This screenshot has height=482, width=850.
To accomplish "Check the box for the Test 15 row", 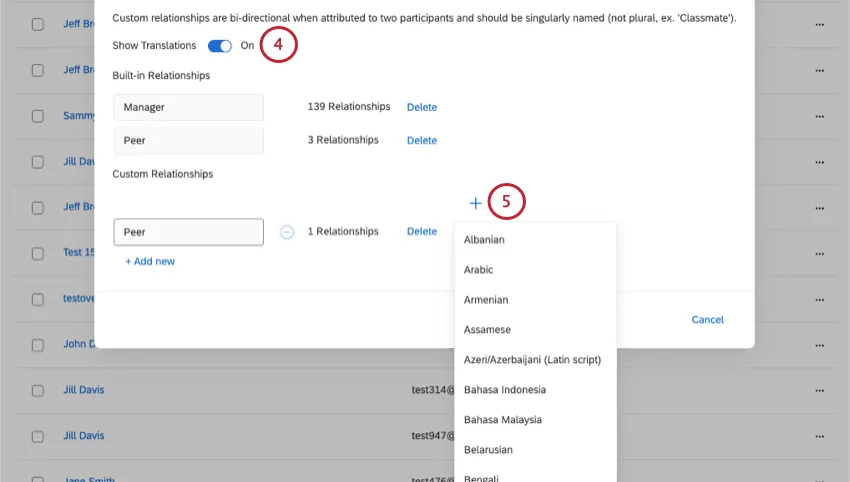I will click(x=37, y=254).
